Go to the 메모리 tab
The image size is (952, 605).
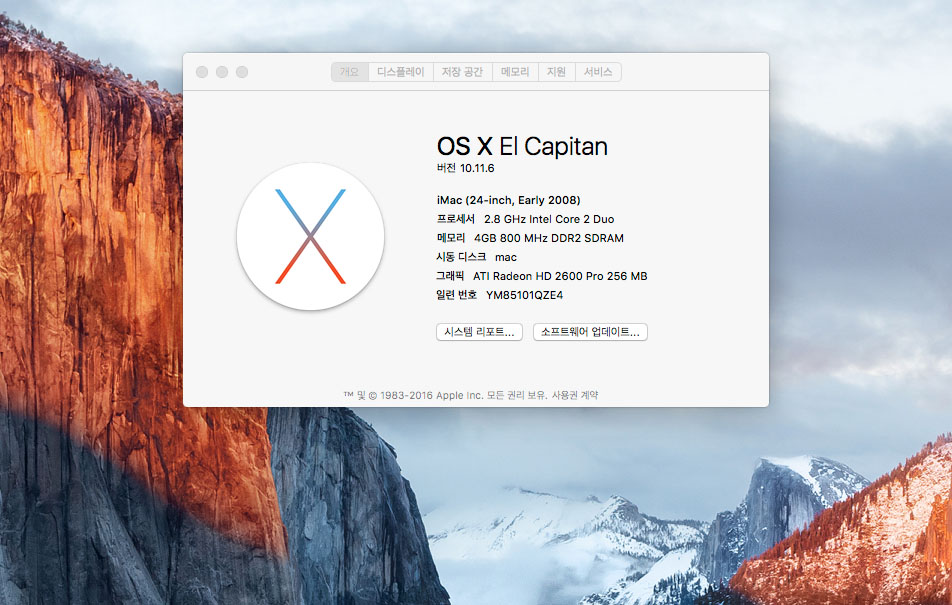tap(515, 72)
